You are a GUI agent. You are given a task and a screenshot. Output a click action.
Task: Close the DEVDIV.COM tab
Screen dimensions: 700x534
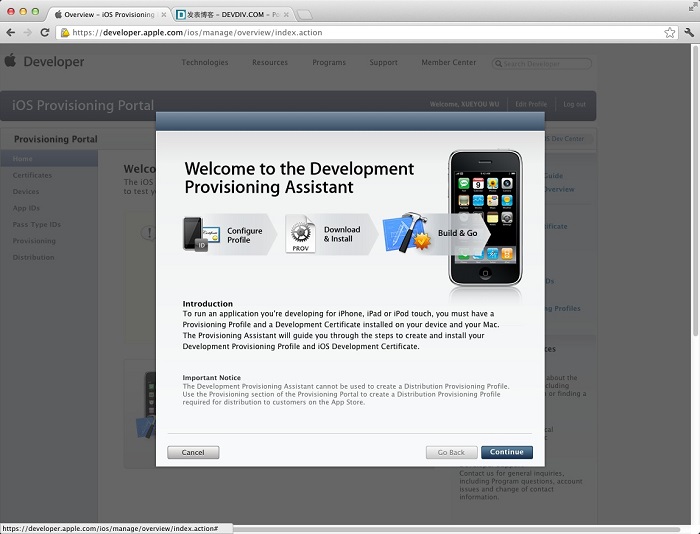pyautogui.click(x=286, y=15)
